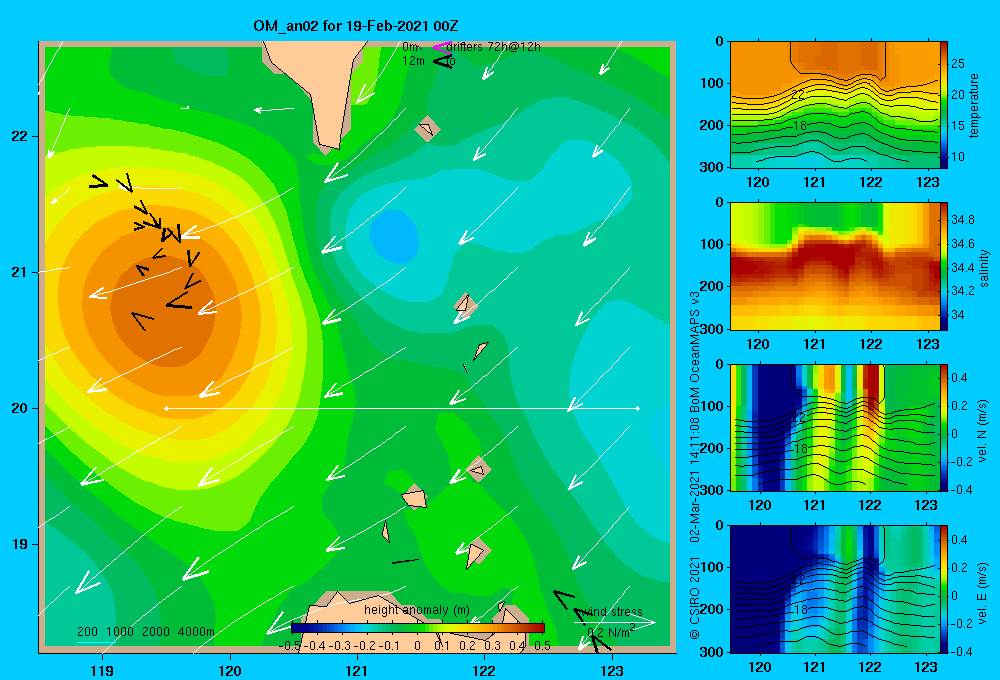Viewport: 1000px width, 680px height.
Task: Click the -0.5 tick on height anomaly scale
Action: coord(290,646)
